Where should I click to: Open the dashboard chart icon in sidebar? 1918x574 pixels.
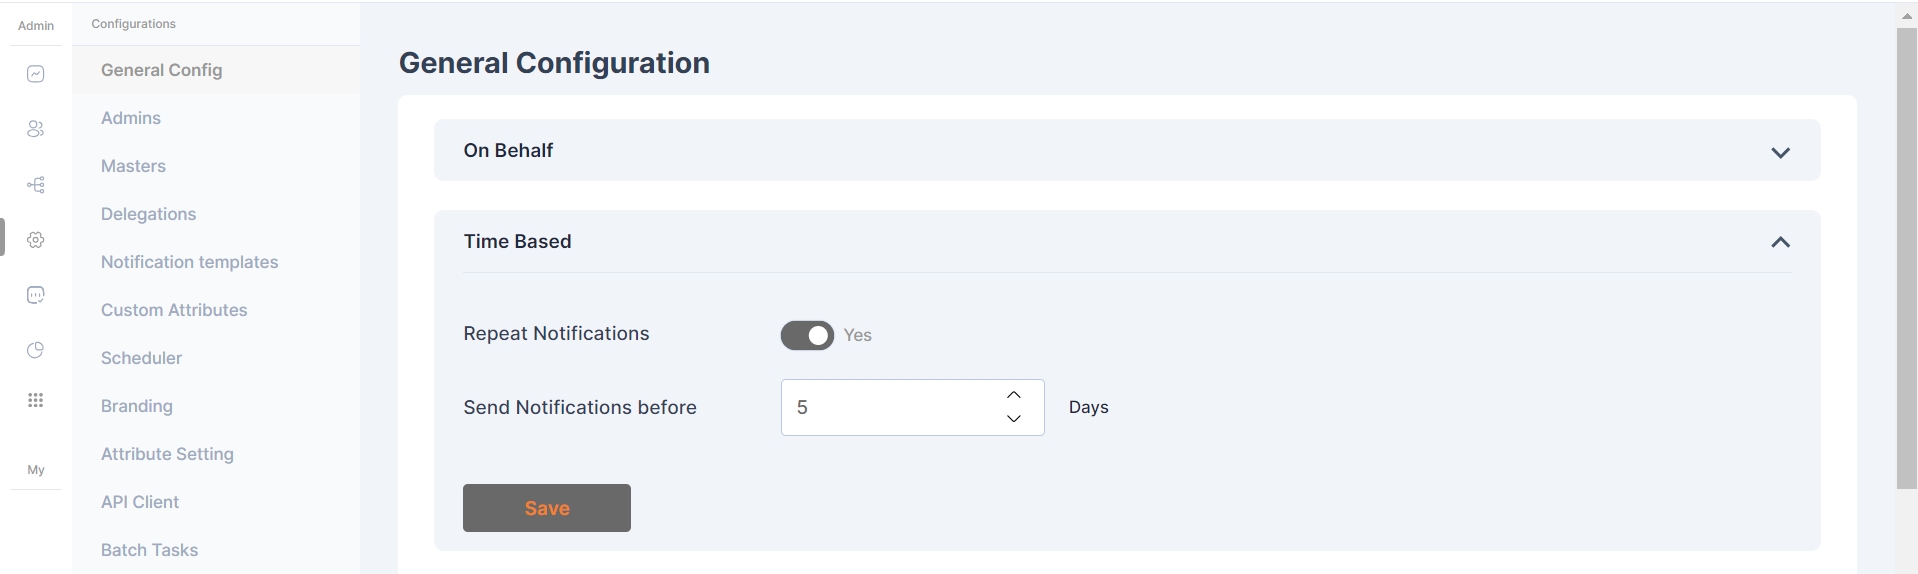(x=36, y=74)
